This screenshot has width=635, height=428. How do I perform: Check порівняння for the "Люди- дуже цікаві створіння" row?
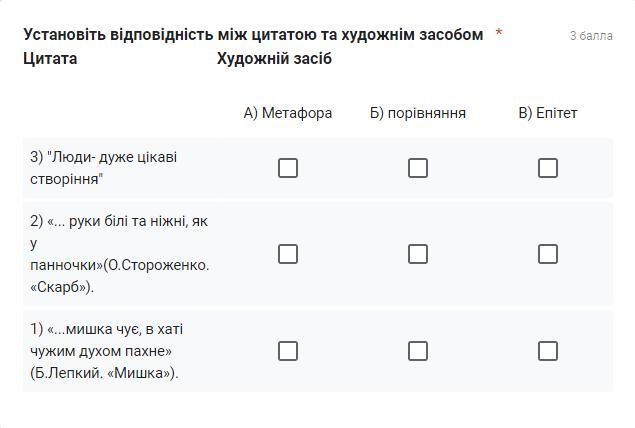click(x=418, y=168)
